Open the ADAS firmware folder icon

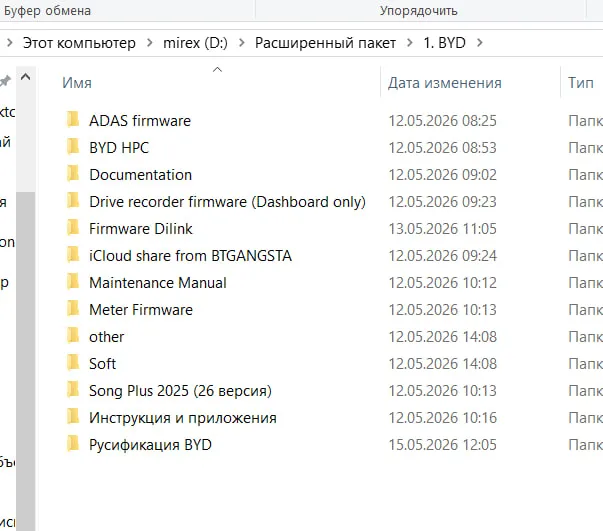tap(73, 120)
